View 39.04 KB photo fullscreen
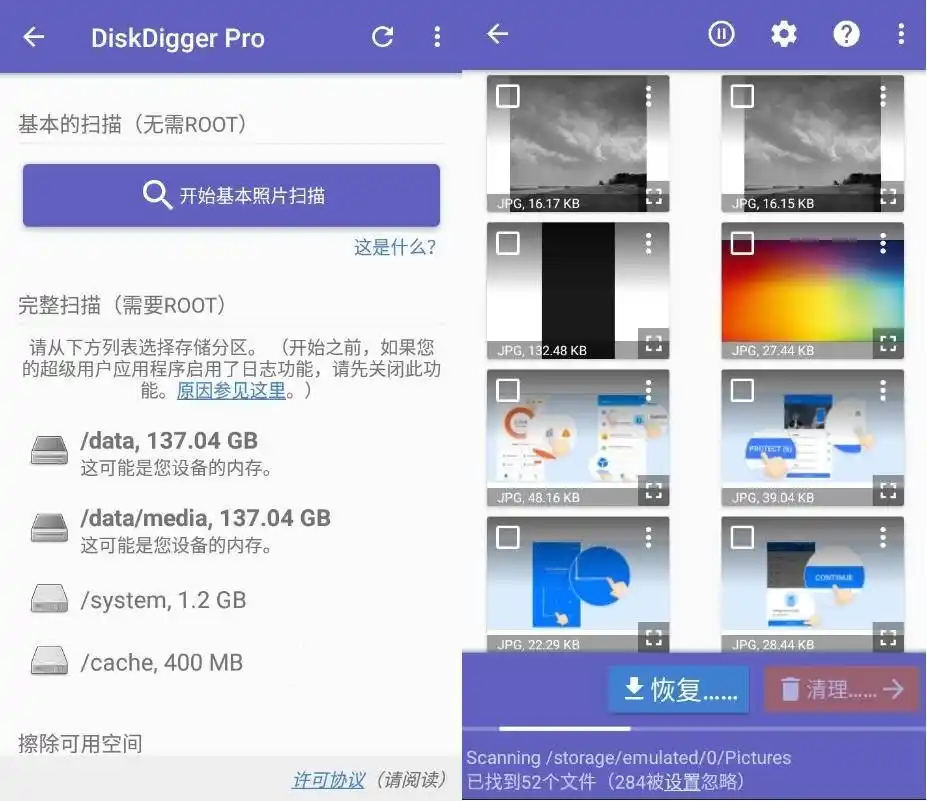 888,491
